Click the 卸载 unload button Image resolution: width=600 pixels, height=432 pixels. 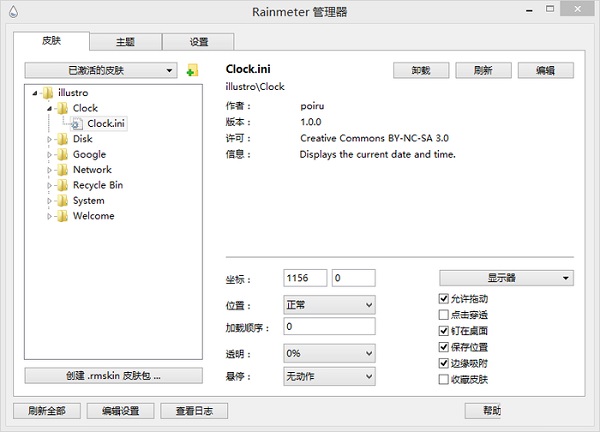click(x=421, y=70)
